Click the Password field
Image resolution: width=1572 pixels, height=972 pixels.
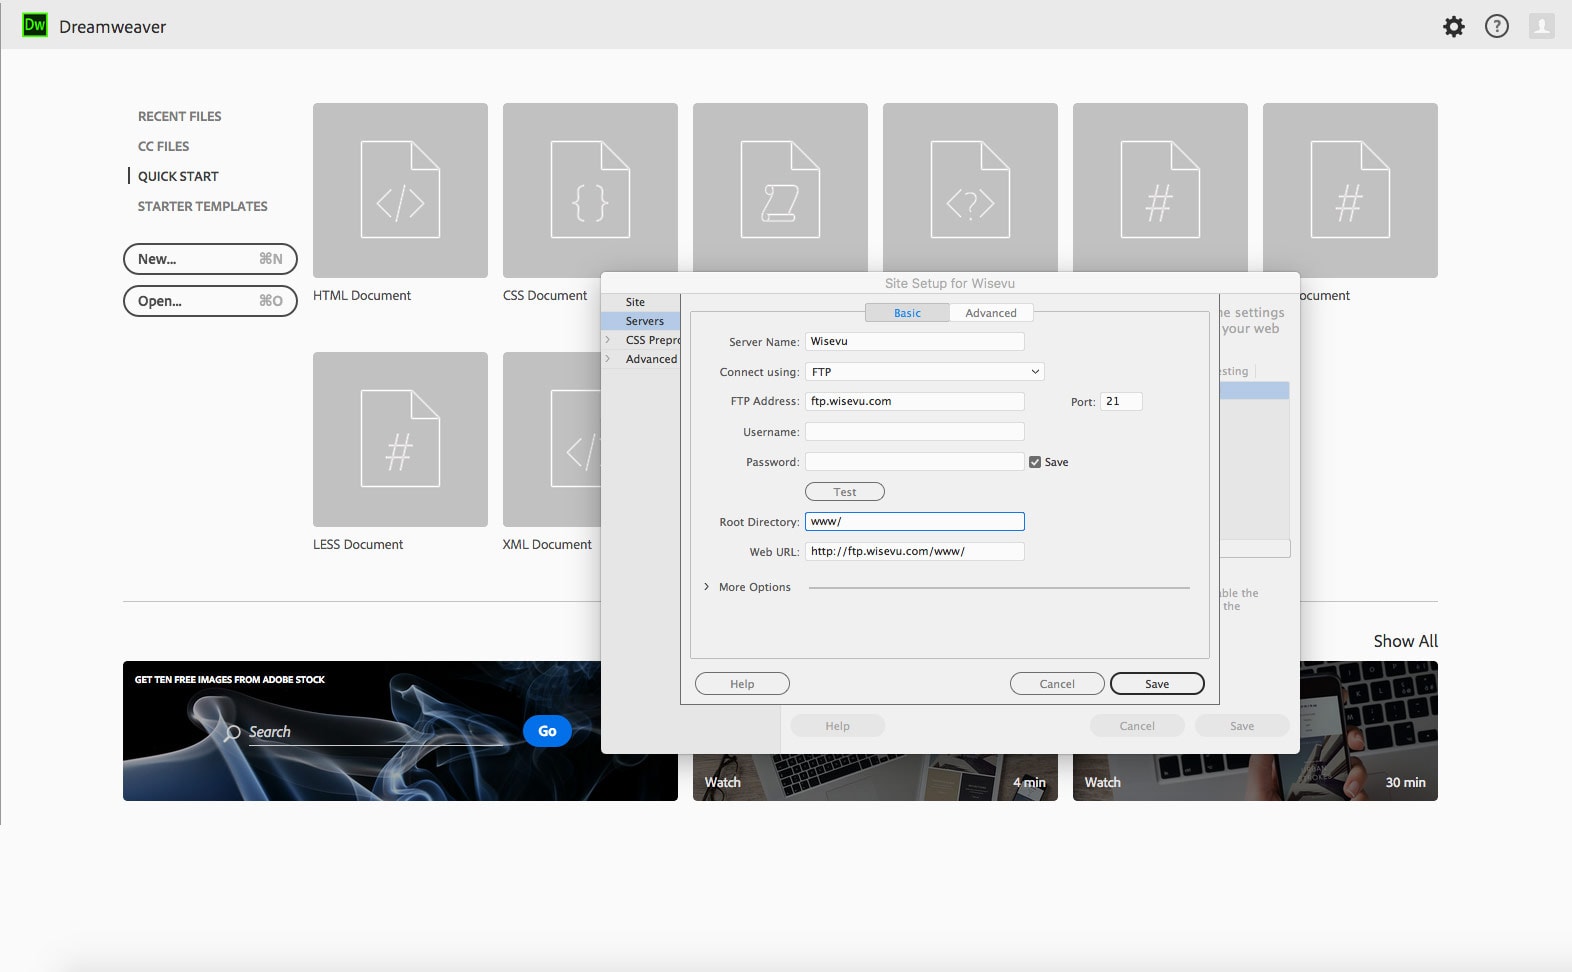pos(915,462)
